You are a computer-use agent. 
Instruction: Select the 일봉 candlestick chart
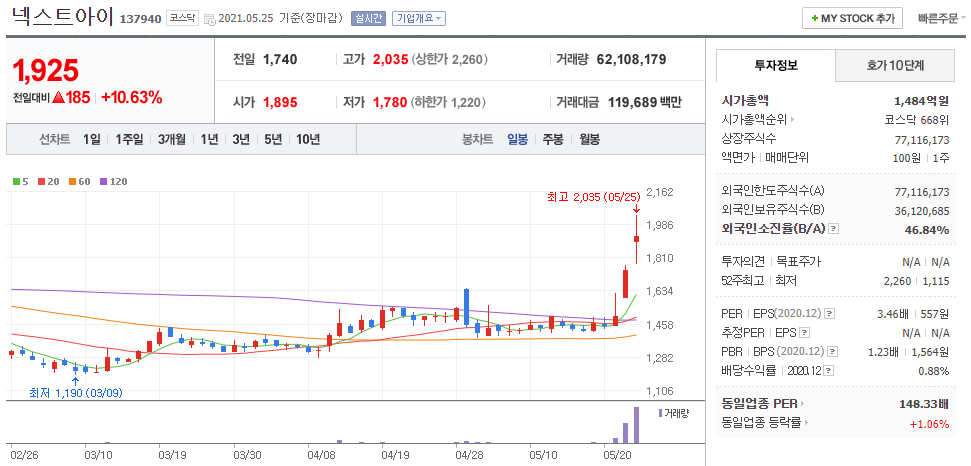pos(518,139)
